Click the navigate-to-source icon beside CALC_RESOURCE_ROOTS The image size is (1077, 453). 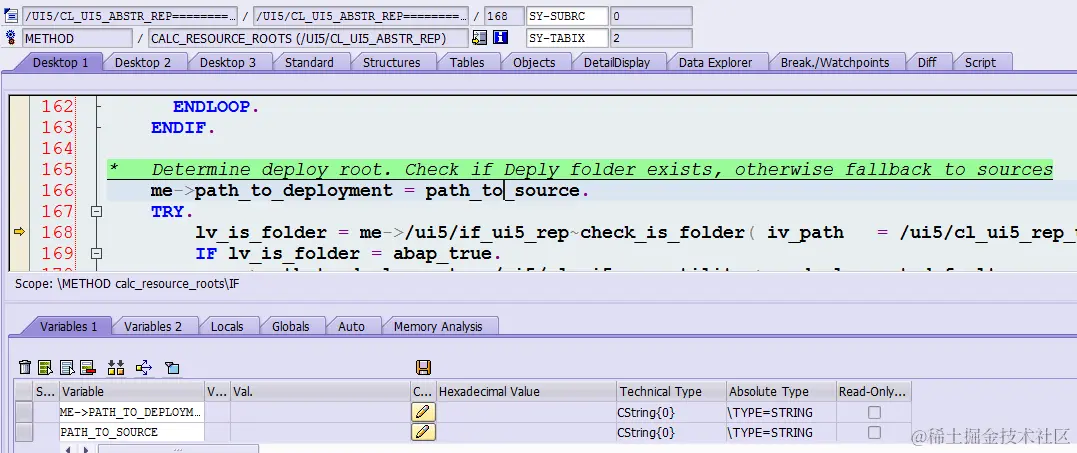(479, 38)
